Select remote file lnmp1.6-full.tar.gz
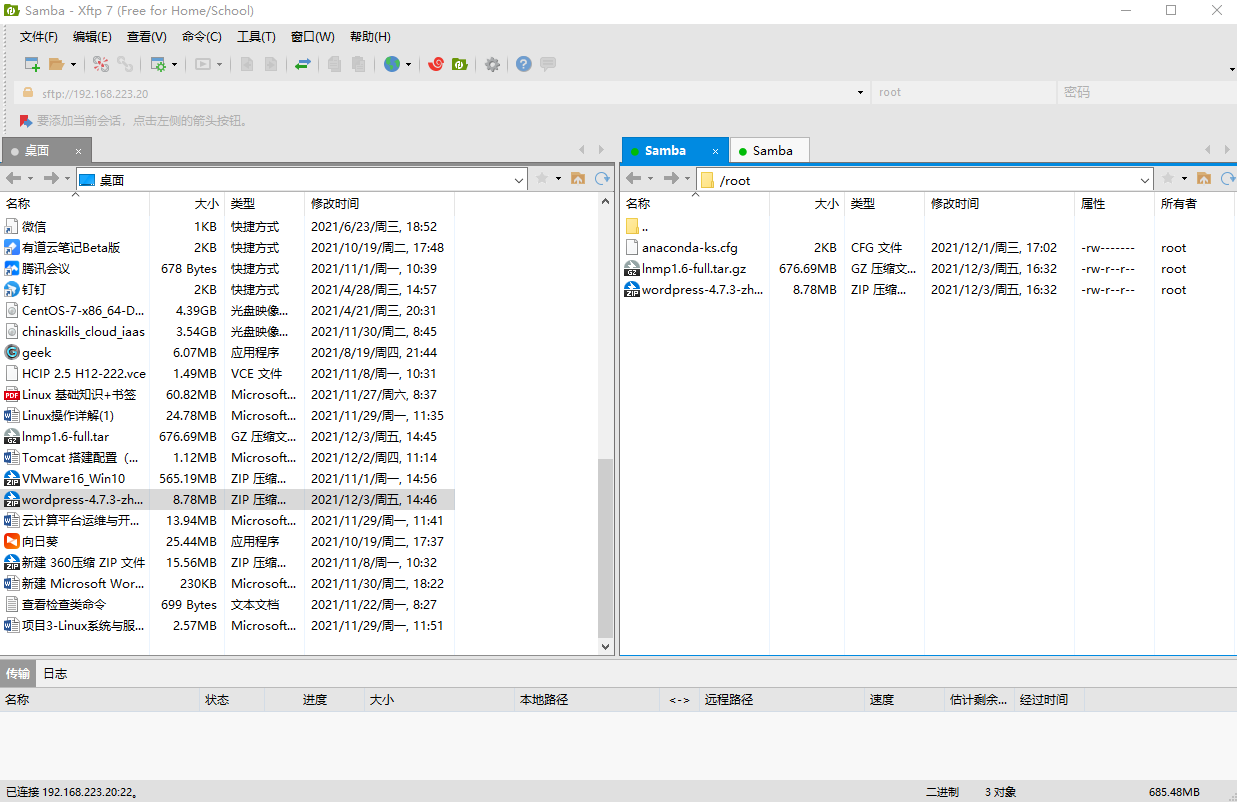 (694, 268)
